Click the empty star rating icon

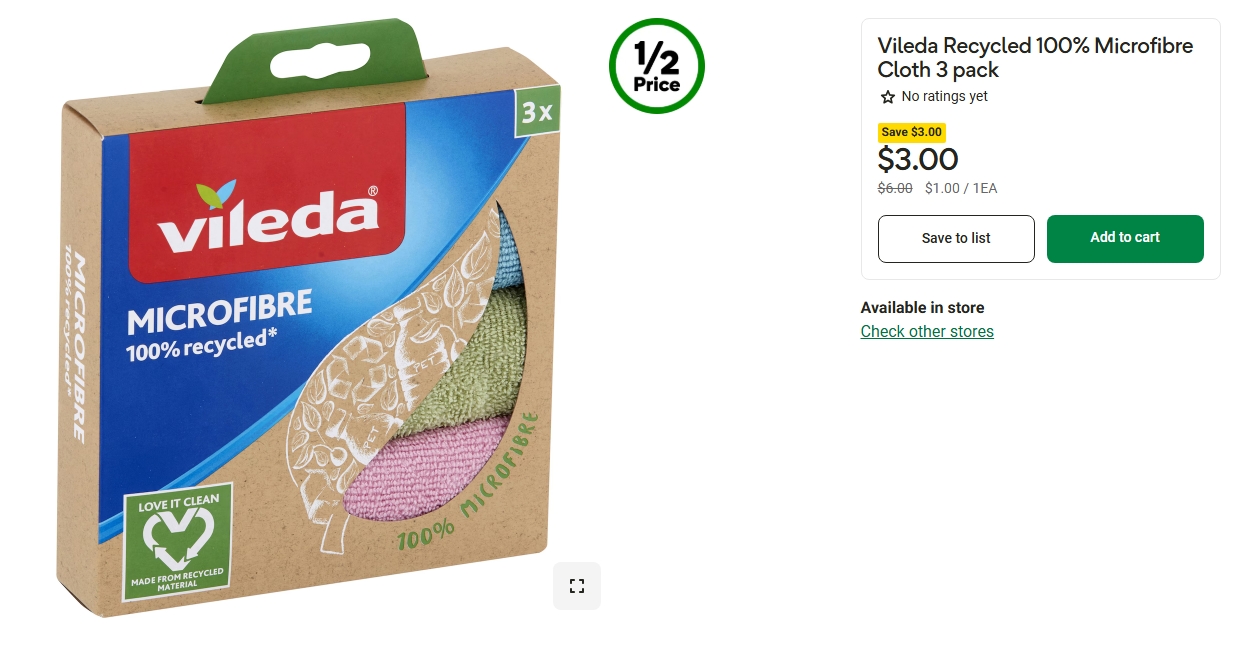point(887,97)
